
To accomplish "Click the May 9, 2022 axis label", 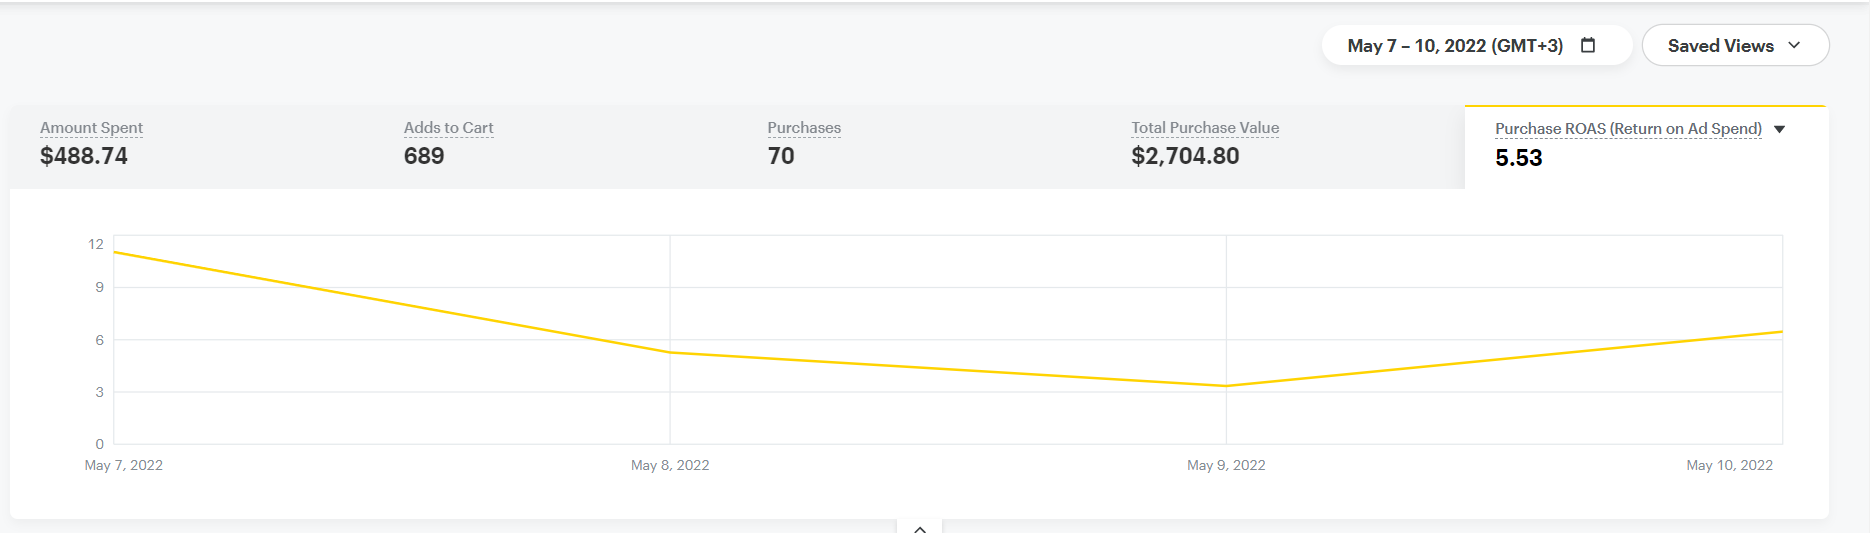I will (x=1226, y=465).
